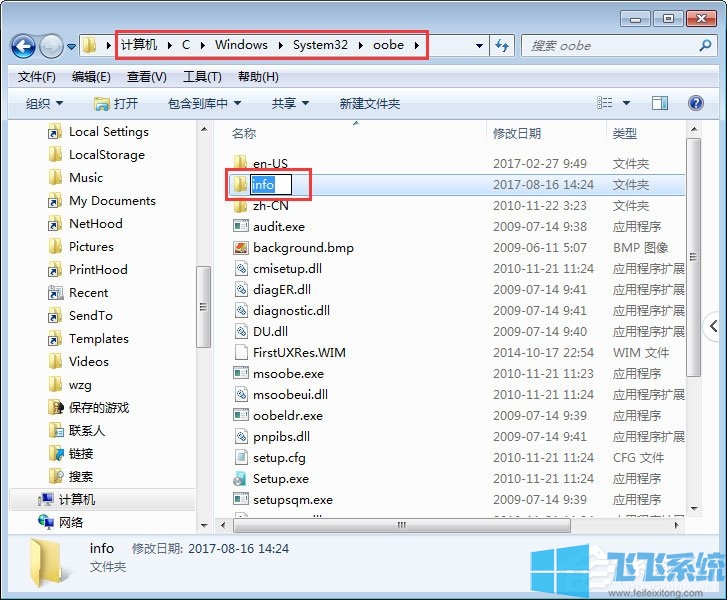Image resolution: width=727 pixels, height=600 pixels.
Task: Open the view options dropdown arrow
Action: pyautogui.click(x=626, y=103)
